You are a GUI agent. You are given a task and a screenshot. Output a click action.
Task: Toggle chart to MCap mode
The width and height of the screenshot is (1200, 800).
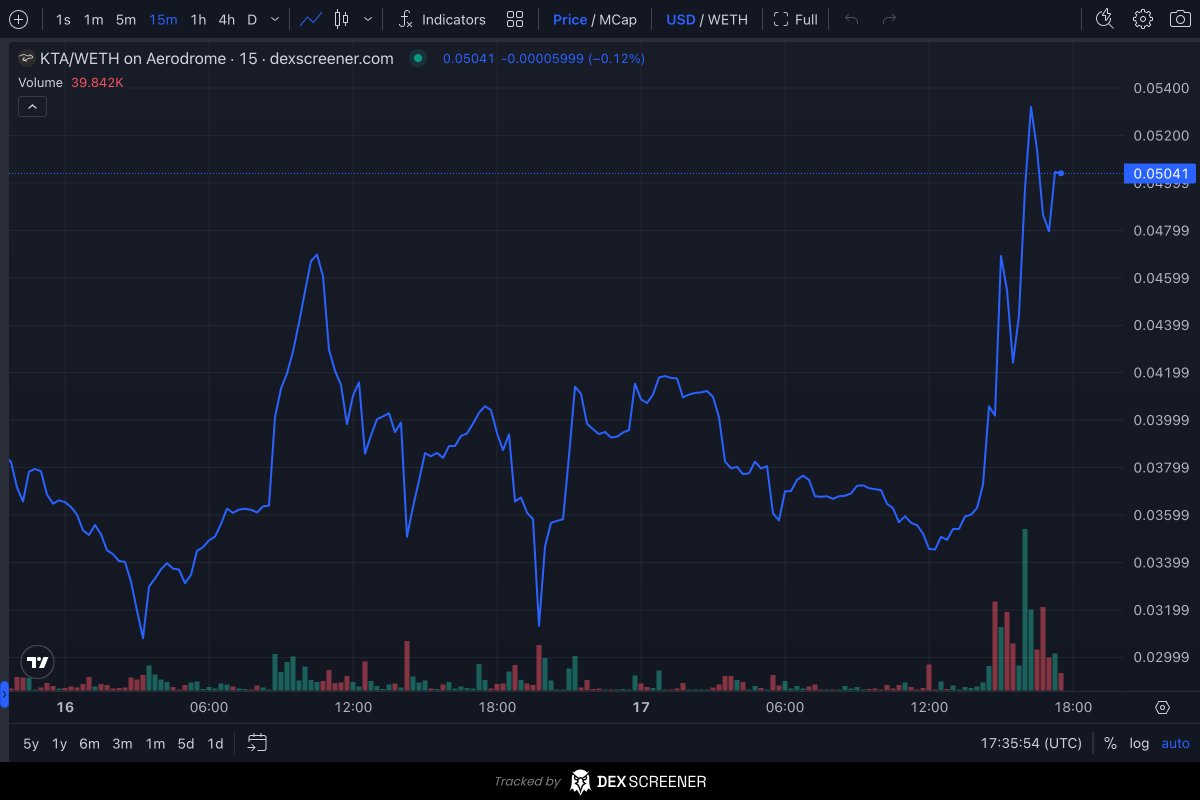(618, 19)
